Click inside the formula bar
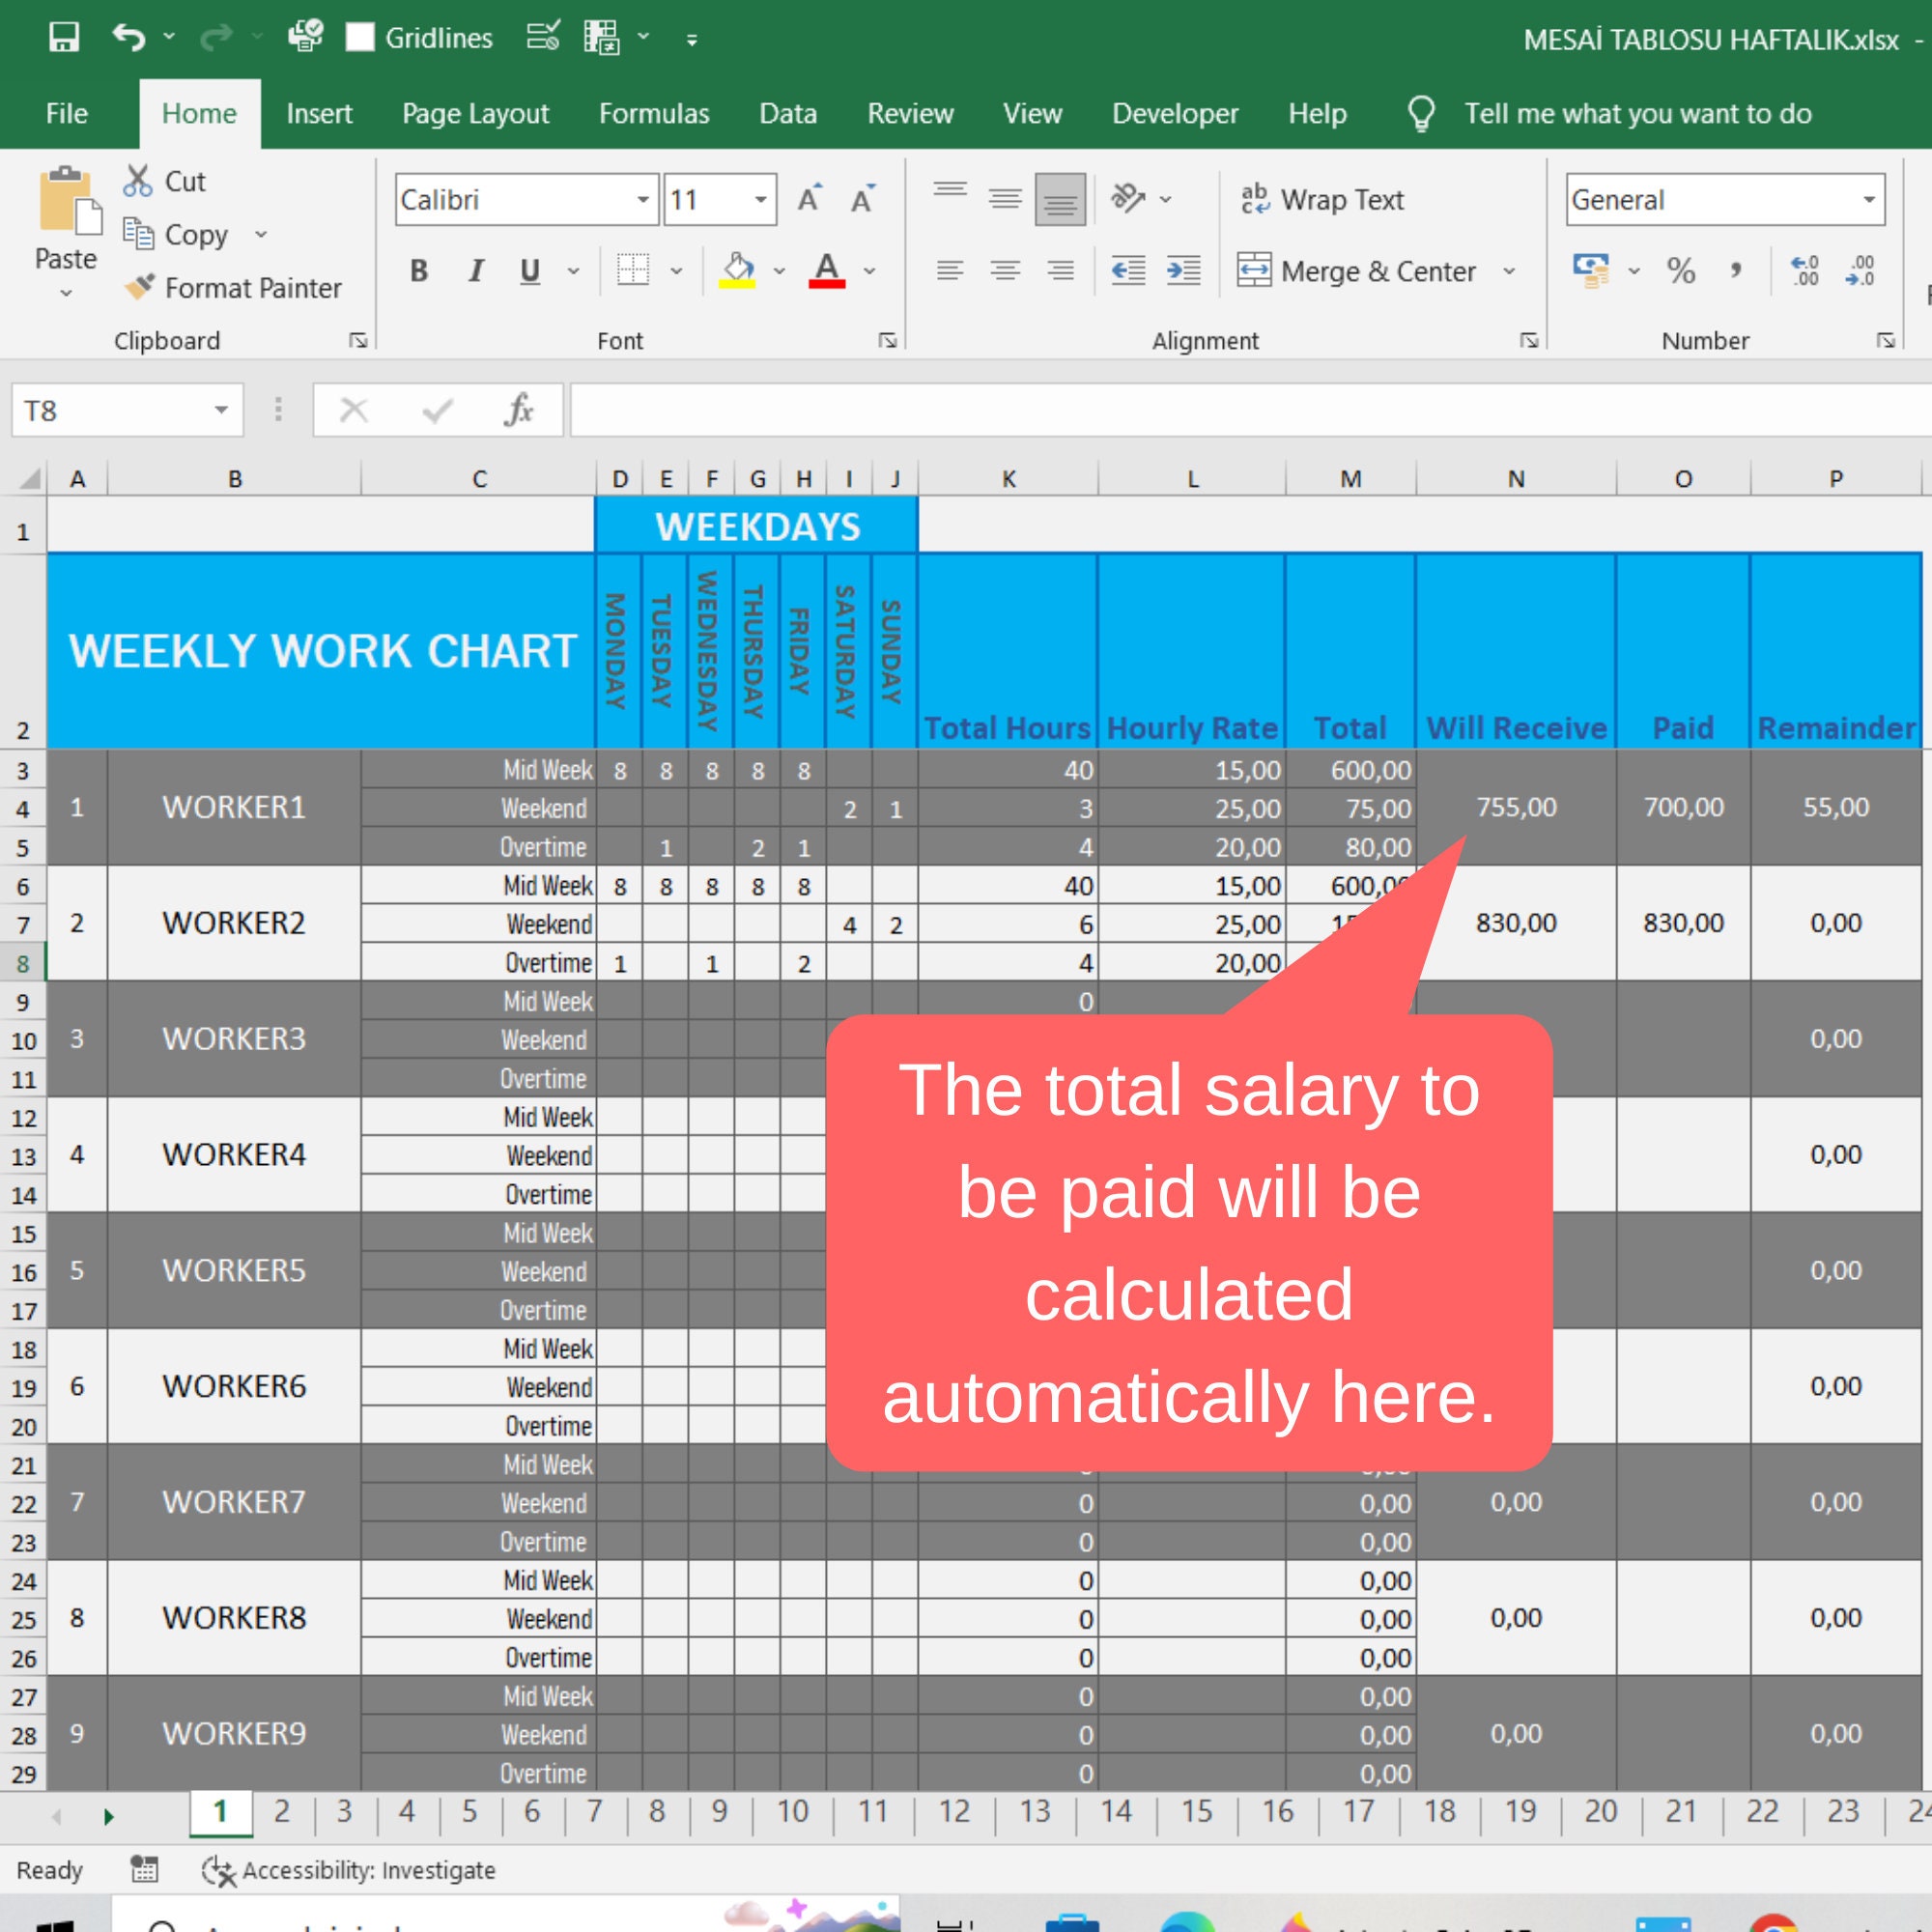This screenshot has width=1932, height=1932. click(x=1200, y=410)
